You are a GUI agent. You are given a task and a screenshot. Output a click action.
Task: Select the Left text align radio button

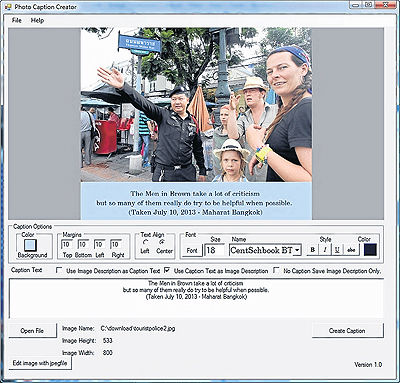click(x=145, y=242)
